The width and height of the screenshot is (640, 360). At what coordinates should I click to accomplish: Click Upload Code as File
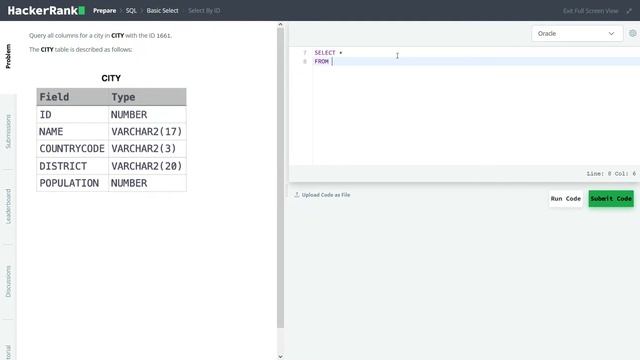[x=326, y=195]
